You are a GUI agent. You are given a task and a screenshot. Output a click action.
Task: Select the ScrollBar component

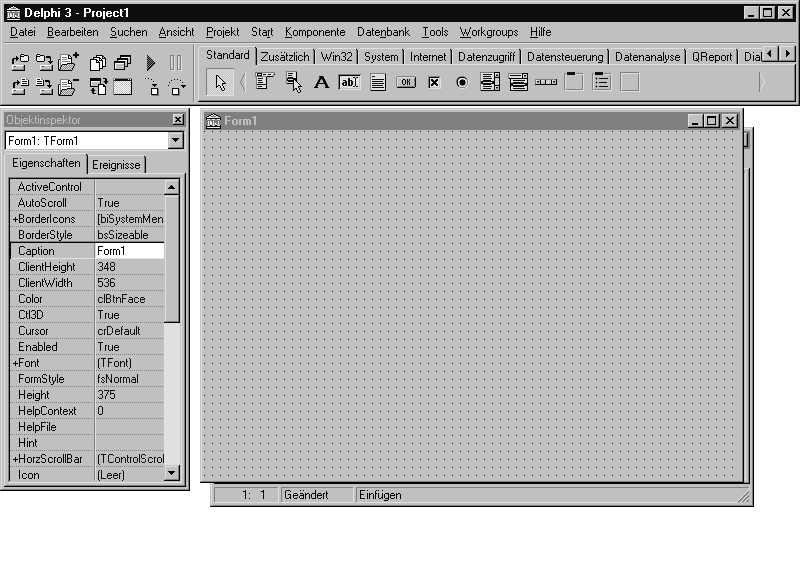tap(546, 82)
